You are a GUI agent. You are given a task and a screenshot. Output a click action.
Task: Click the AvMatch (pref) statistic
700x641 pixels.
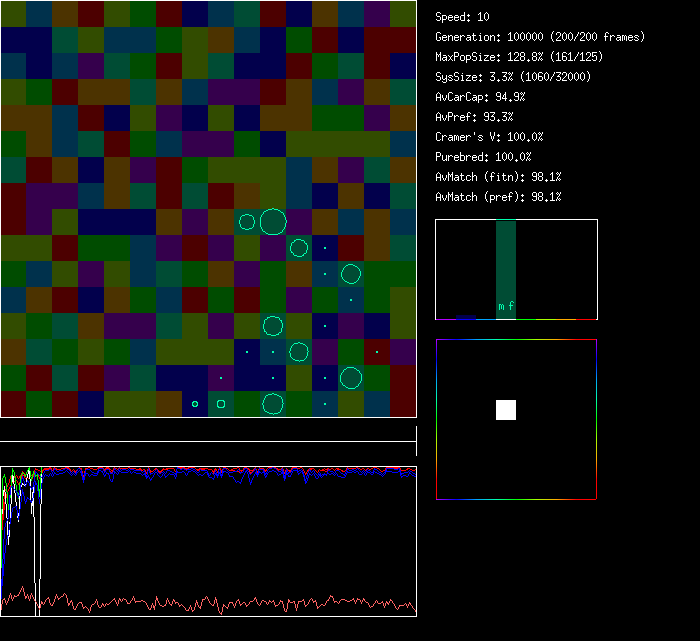tap(498, 197)
